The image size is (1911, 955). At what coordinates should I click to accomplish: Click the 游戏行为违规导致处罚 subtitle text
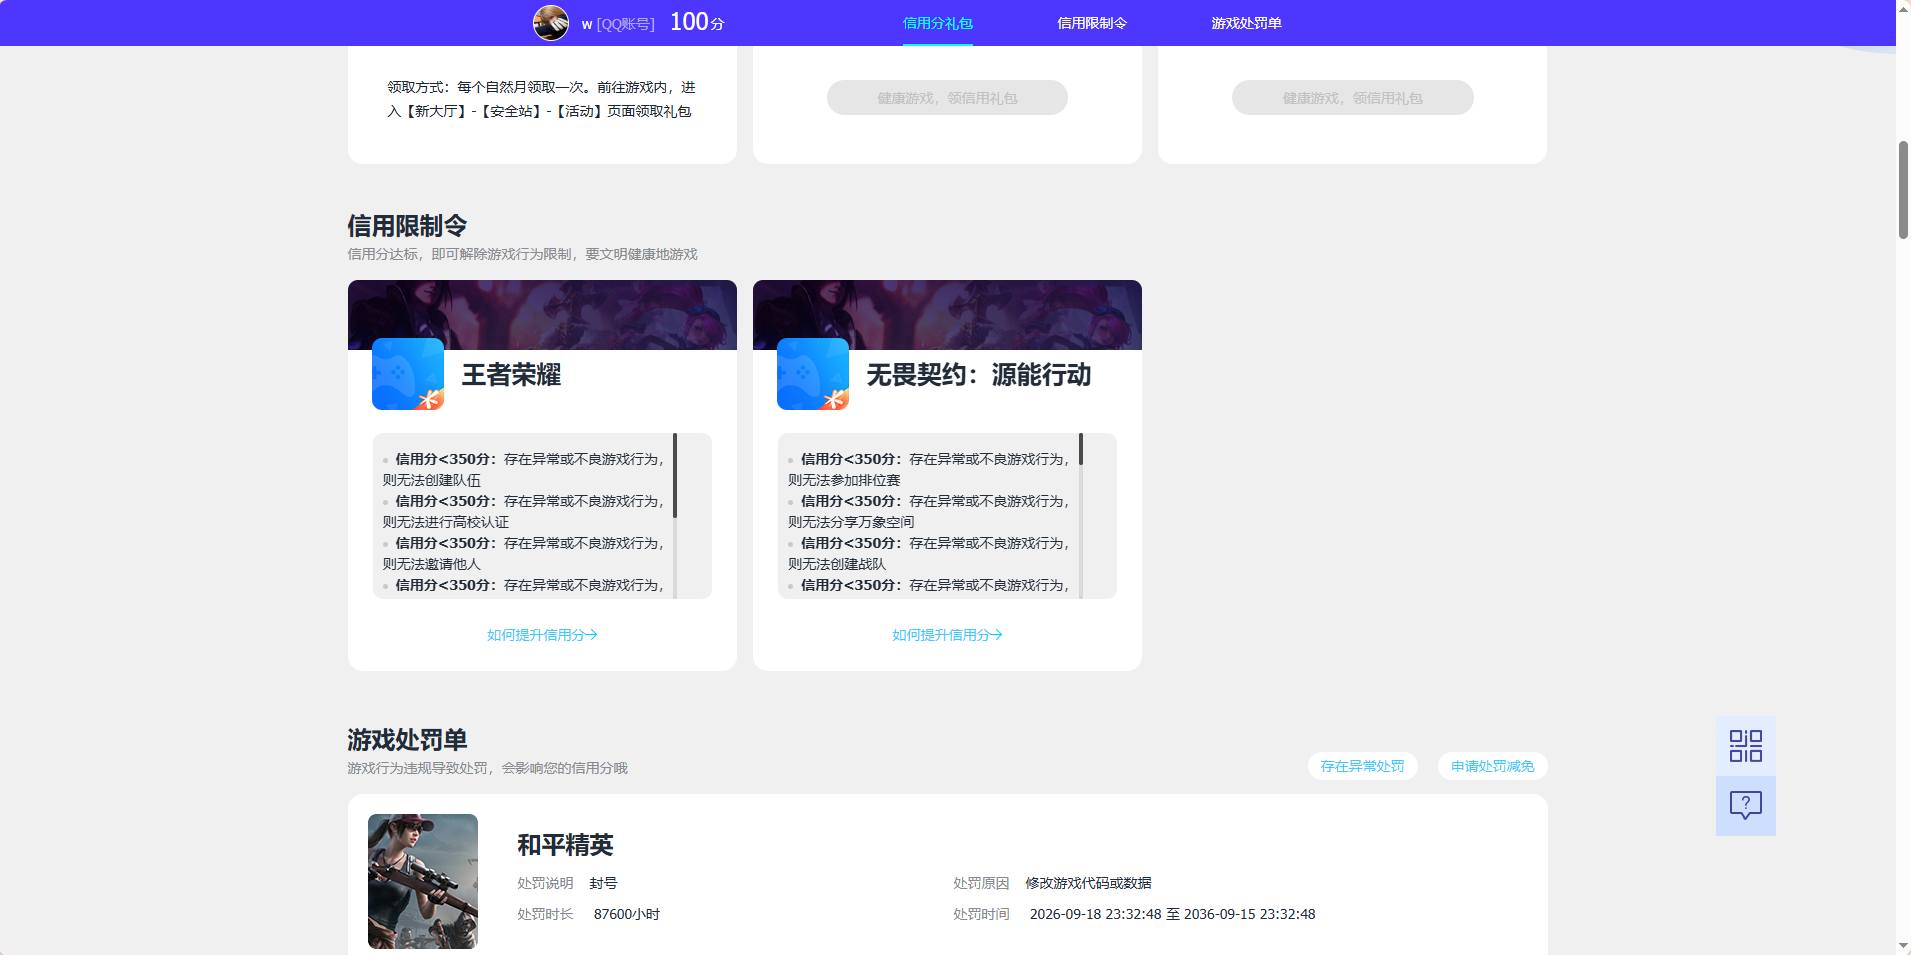487,768
